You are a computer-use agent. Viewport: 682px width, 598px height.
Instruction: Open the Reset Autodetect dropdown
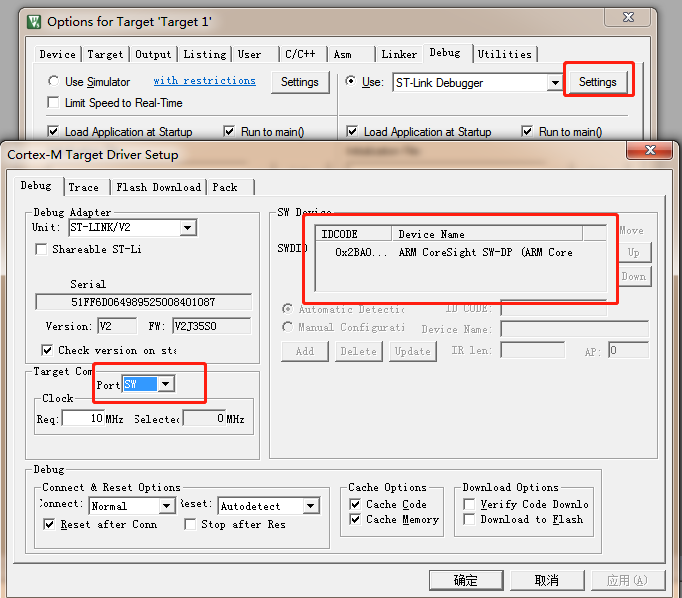(311, 506)
